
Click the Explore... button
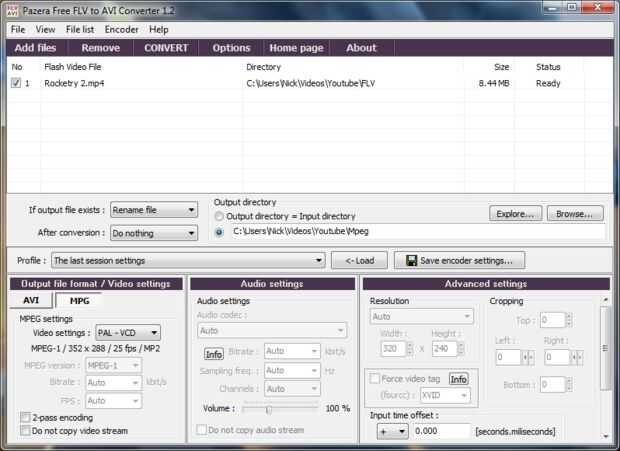(x=515, y=214)
